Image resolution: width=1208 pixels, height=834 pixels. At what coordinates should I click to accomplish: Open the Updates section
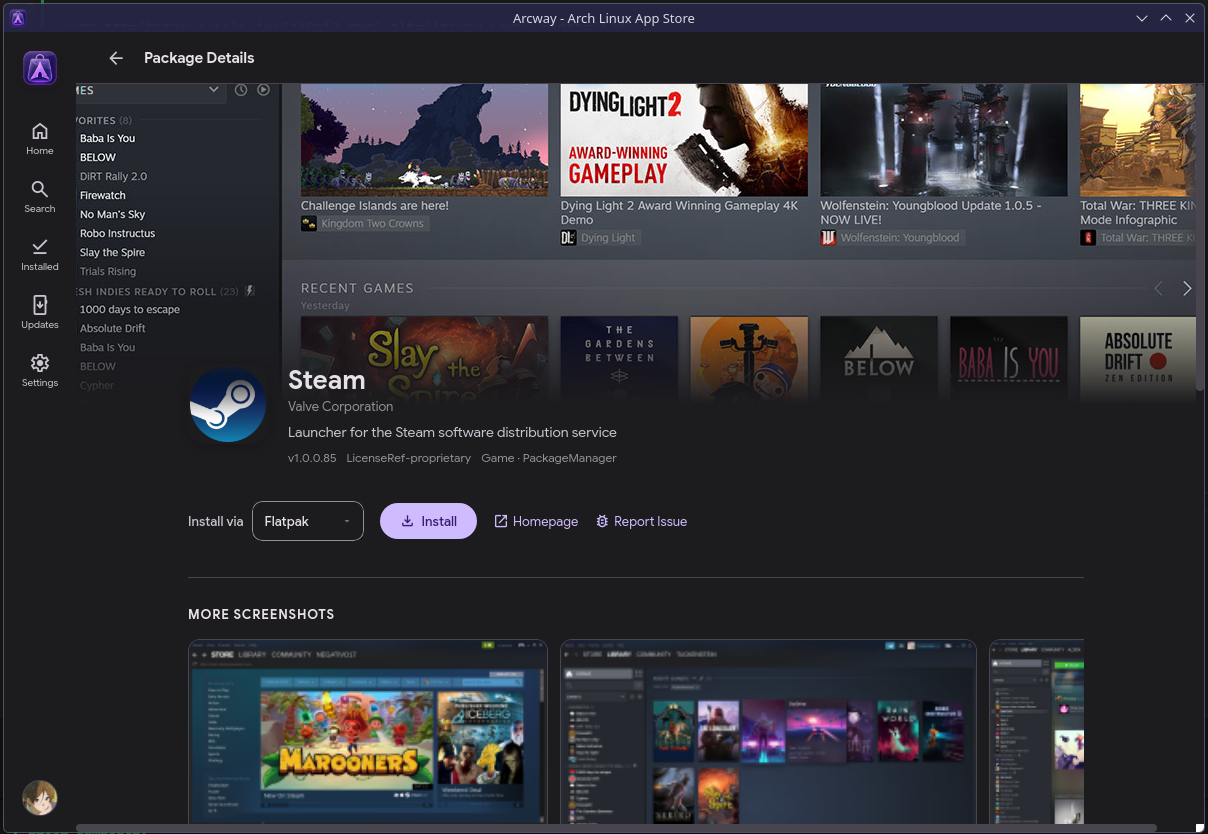pyautogui.click(x=40, y=312)
